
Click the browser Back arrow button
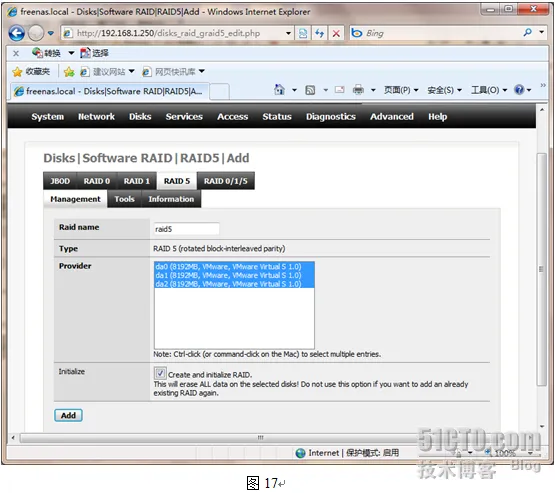point(16,33)
